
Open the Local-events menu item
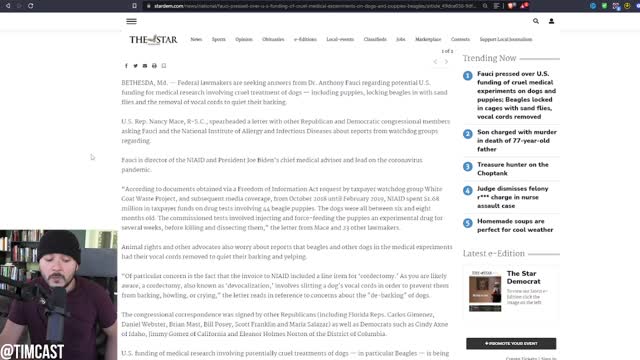click(340, 39)
